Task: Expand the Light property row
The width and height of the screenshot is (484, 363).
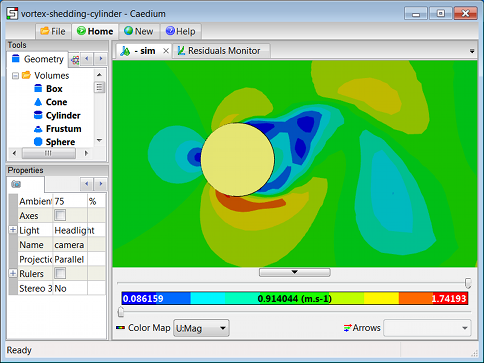Action: (13, 230)
